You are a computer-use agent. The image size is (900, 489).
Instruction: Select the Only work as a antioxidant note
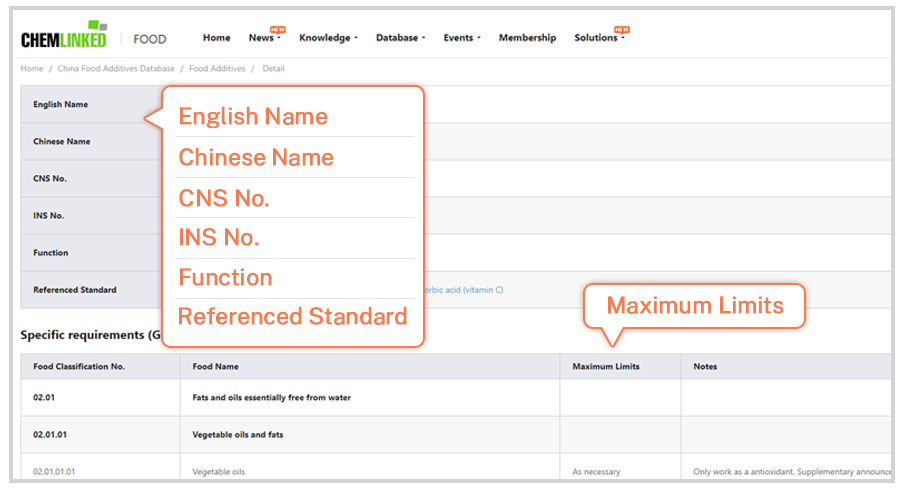pyautogui.click(x=792, y=472)
